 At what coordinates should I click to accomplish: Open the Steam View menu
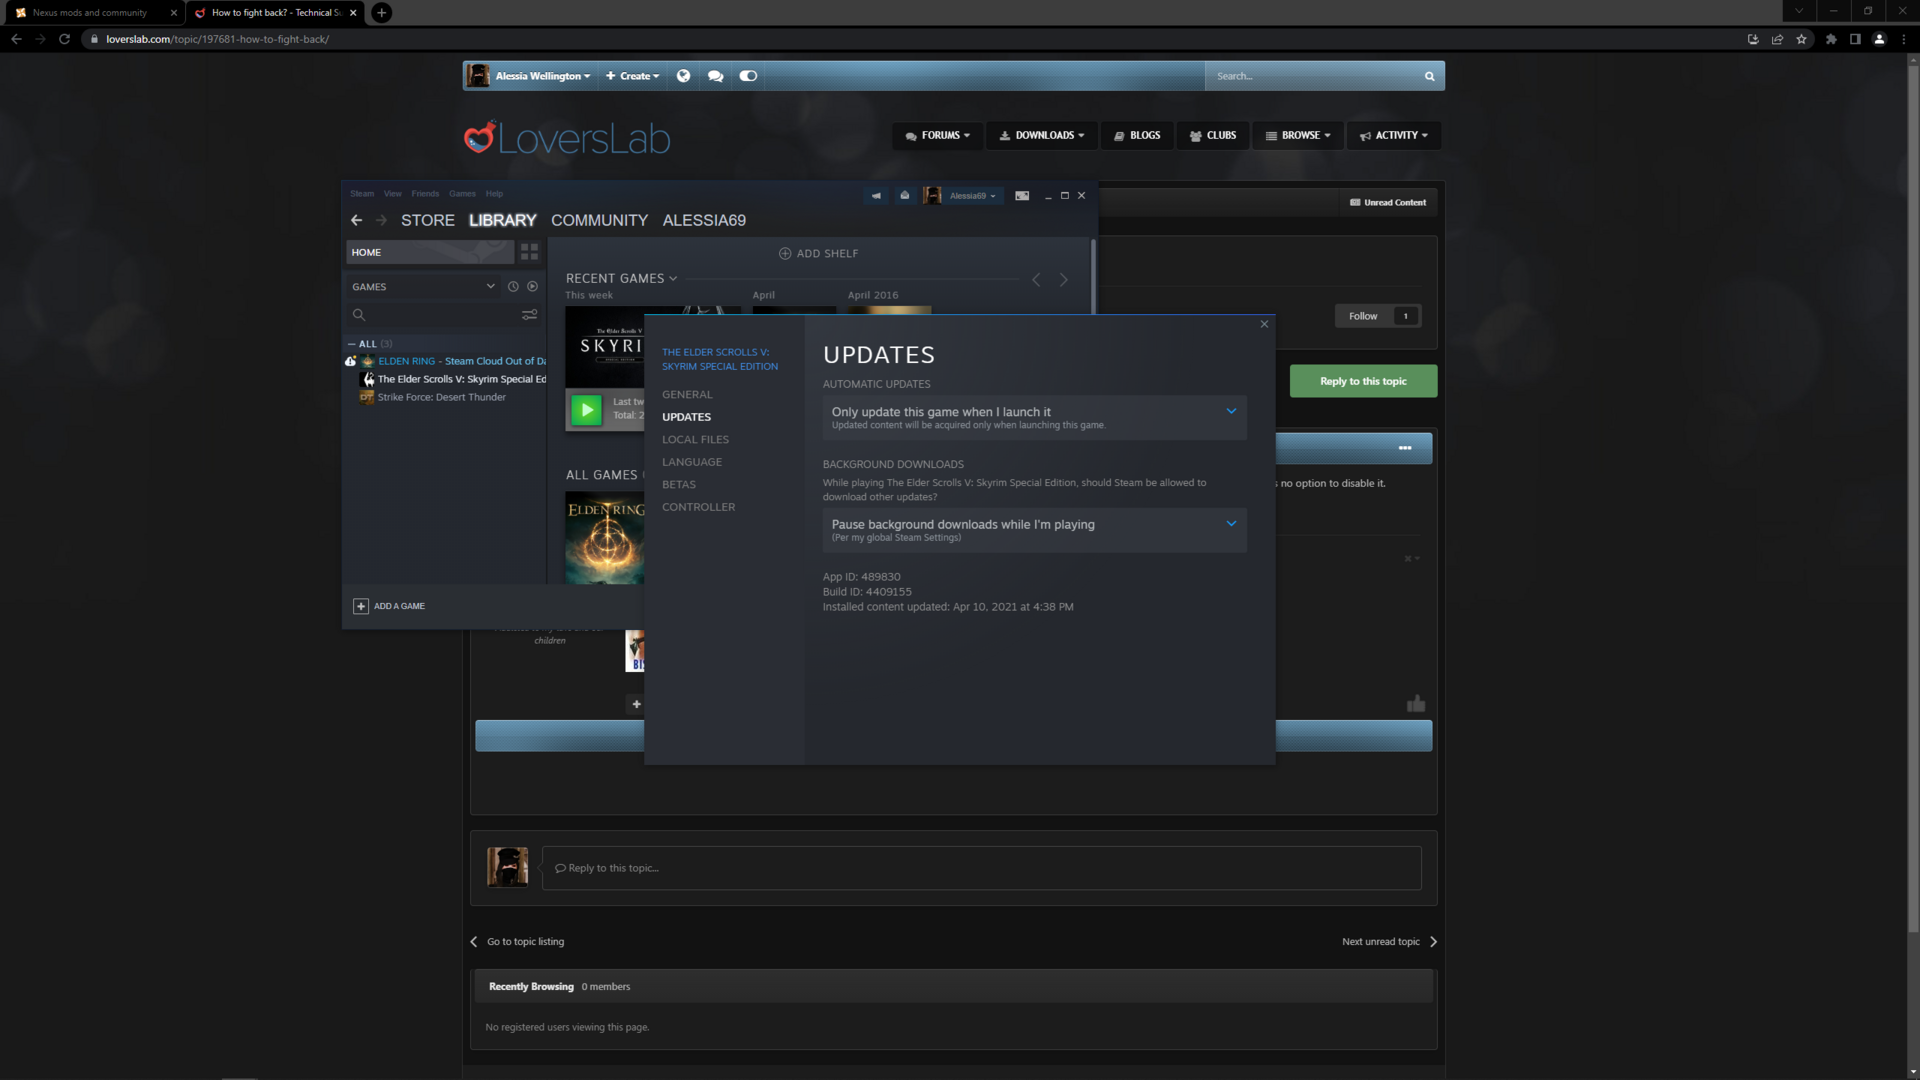pyautogui.click(x=392, y=194)
